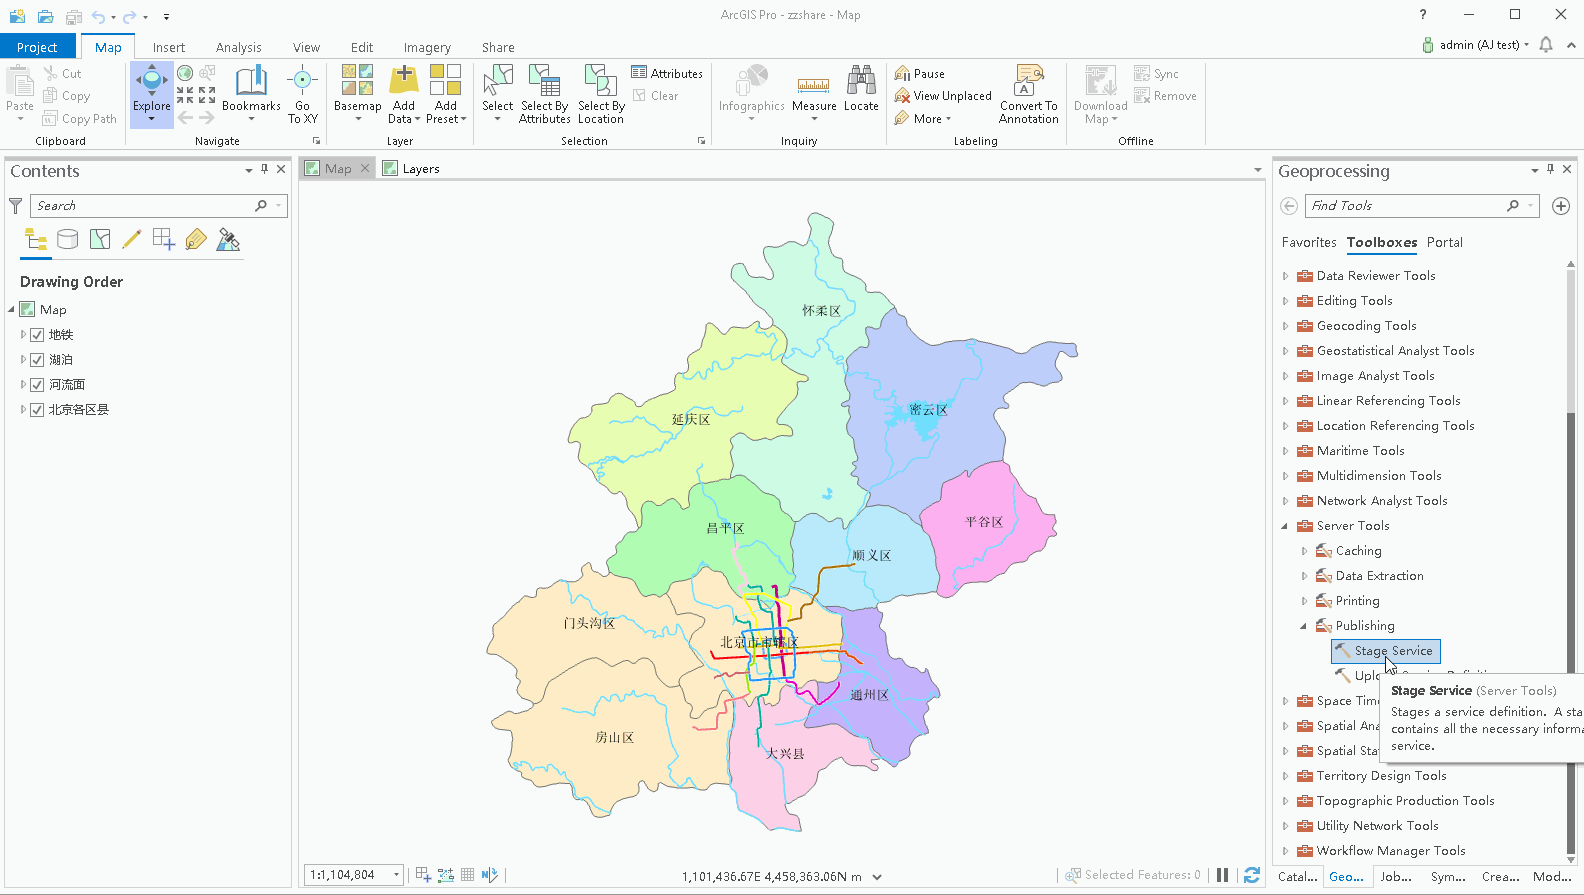Switch Contents to List By Snapping
The height and width of the screenshot is (895, 1584).
164,239
